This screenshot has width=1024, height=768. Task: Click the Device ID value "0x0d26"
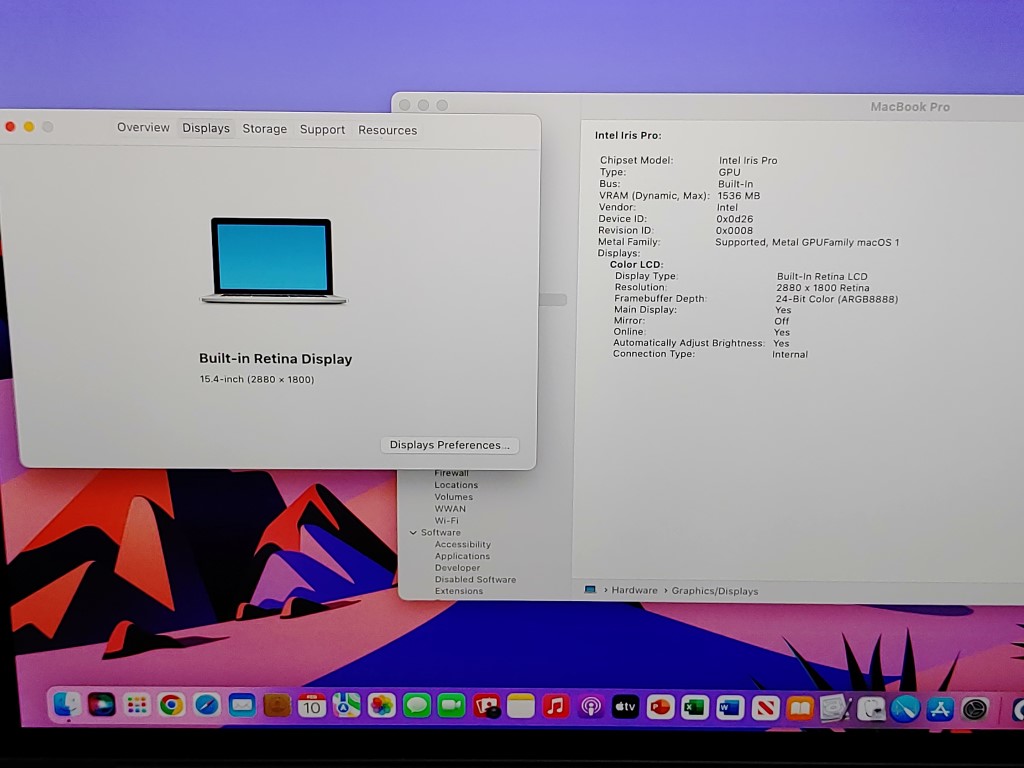click(735, 219)
